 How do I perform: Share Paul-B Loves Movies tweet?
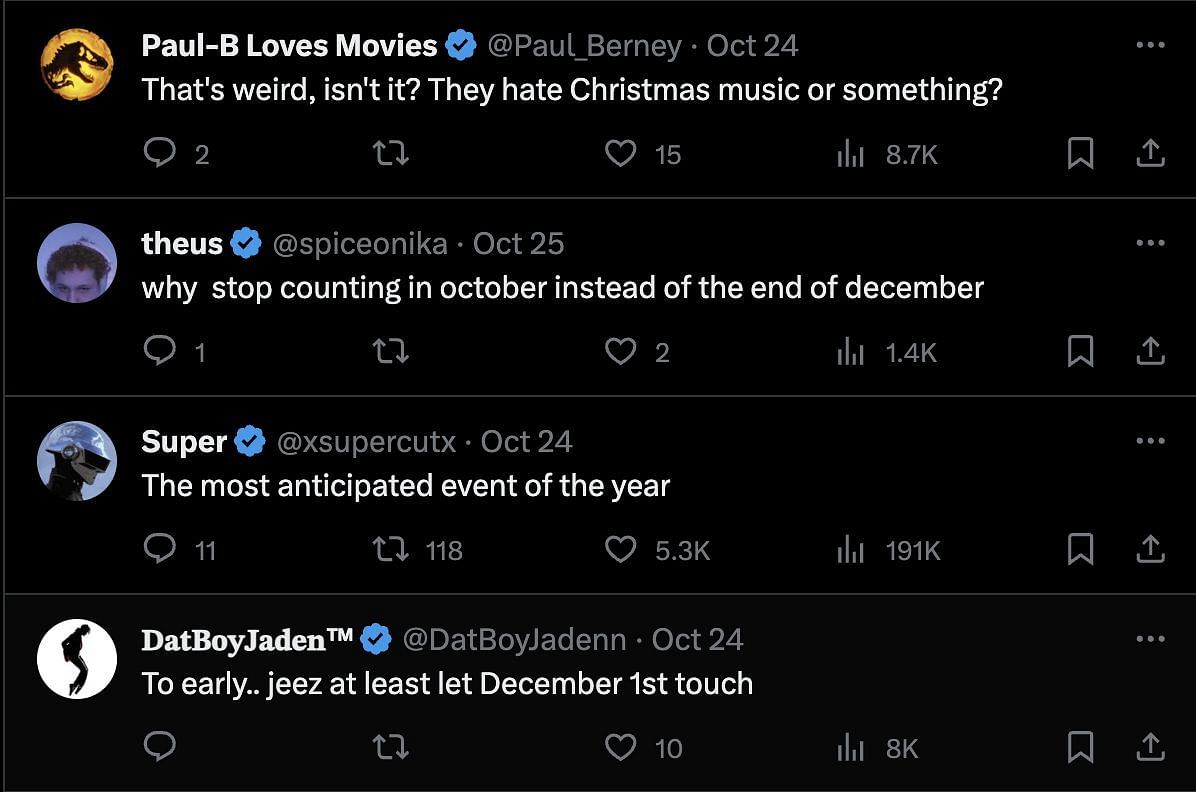coord(1150,153)
